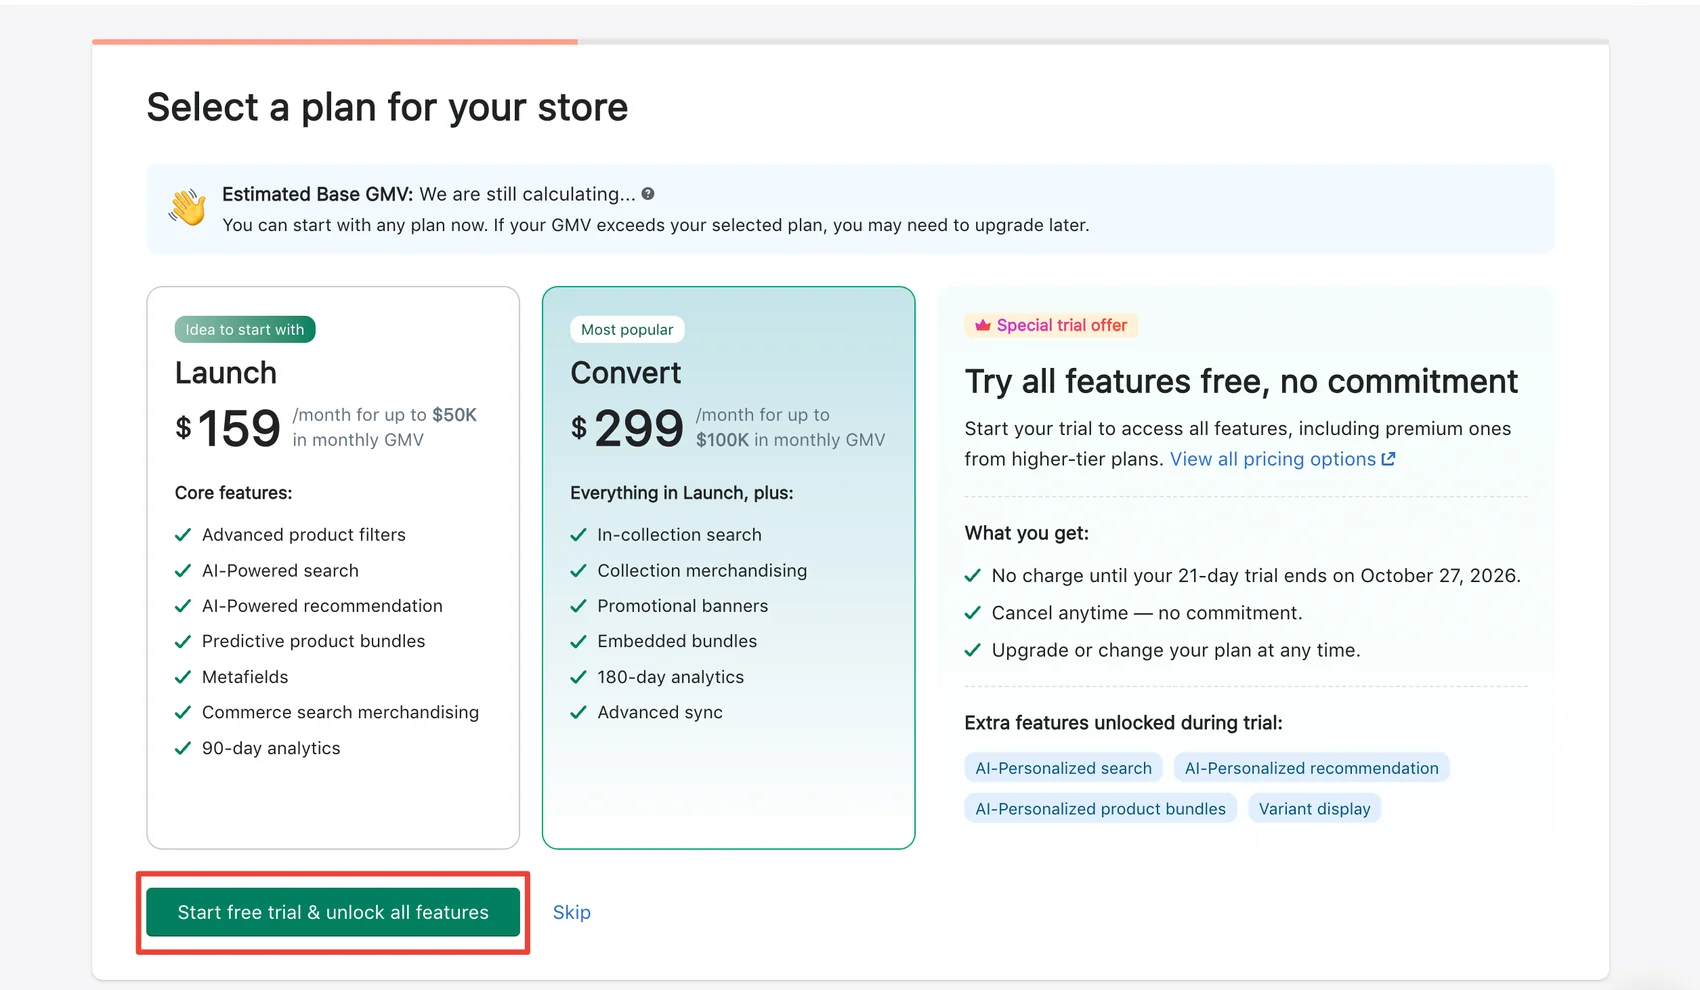Click the 'Most popular' badge
The width and height of the screenshot is (1700, 990).
pos(627,330)
